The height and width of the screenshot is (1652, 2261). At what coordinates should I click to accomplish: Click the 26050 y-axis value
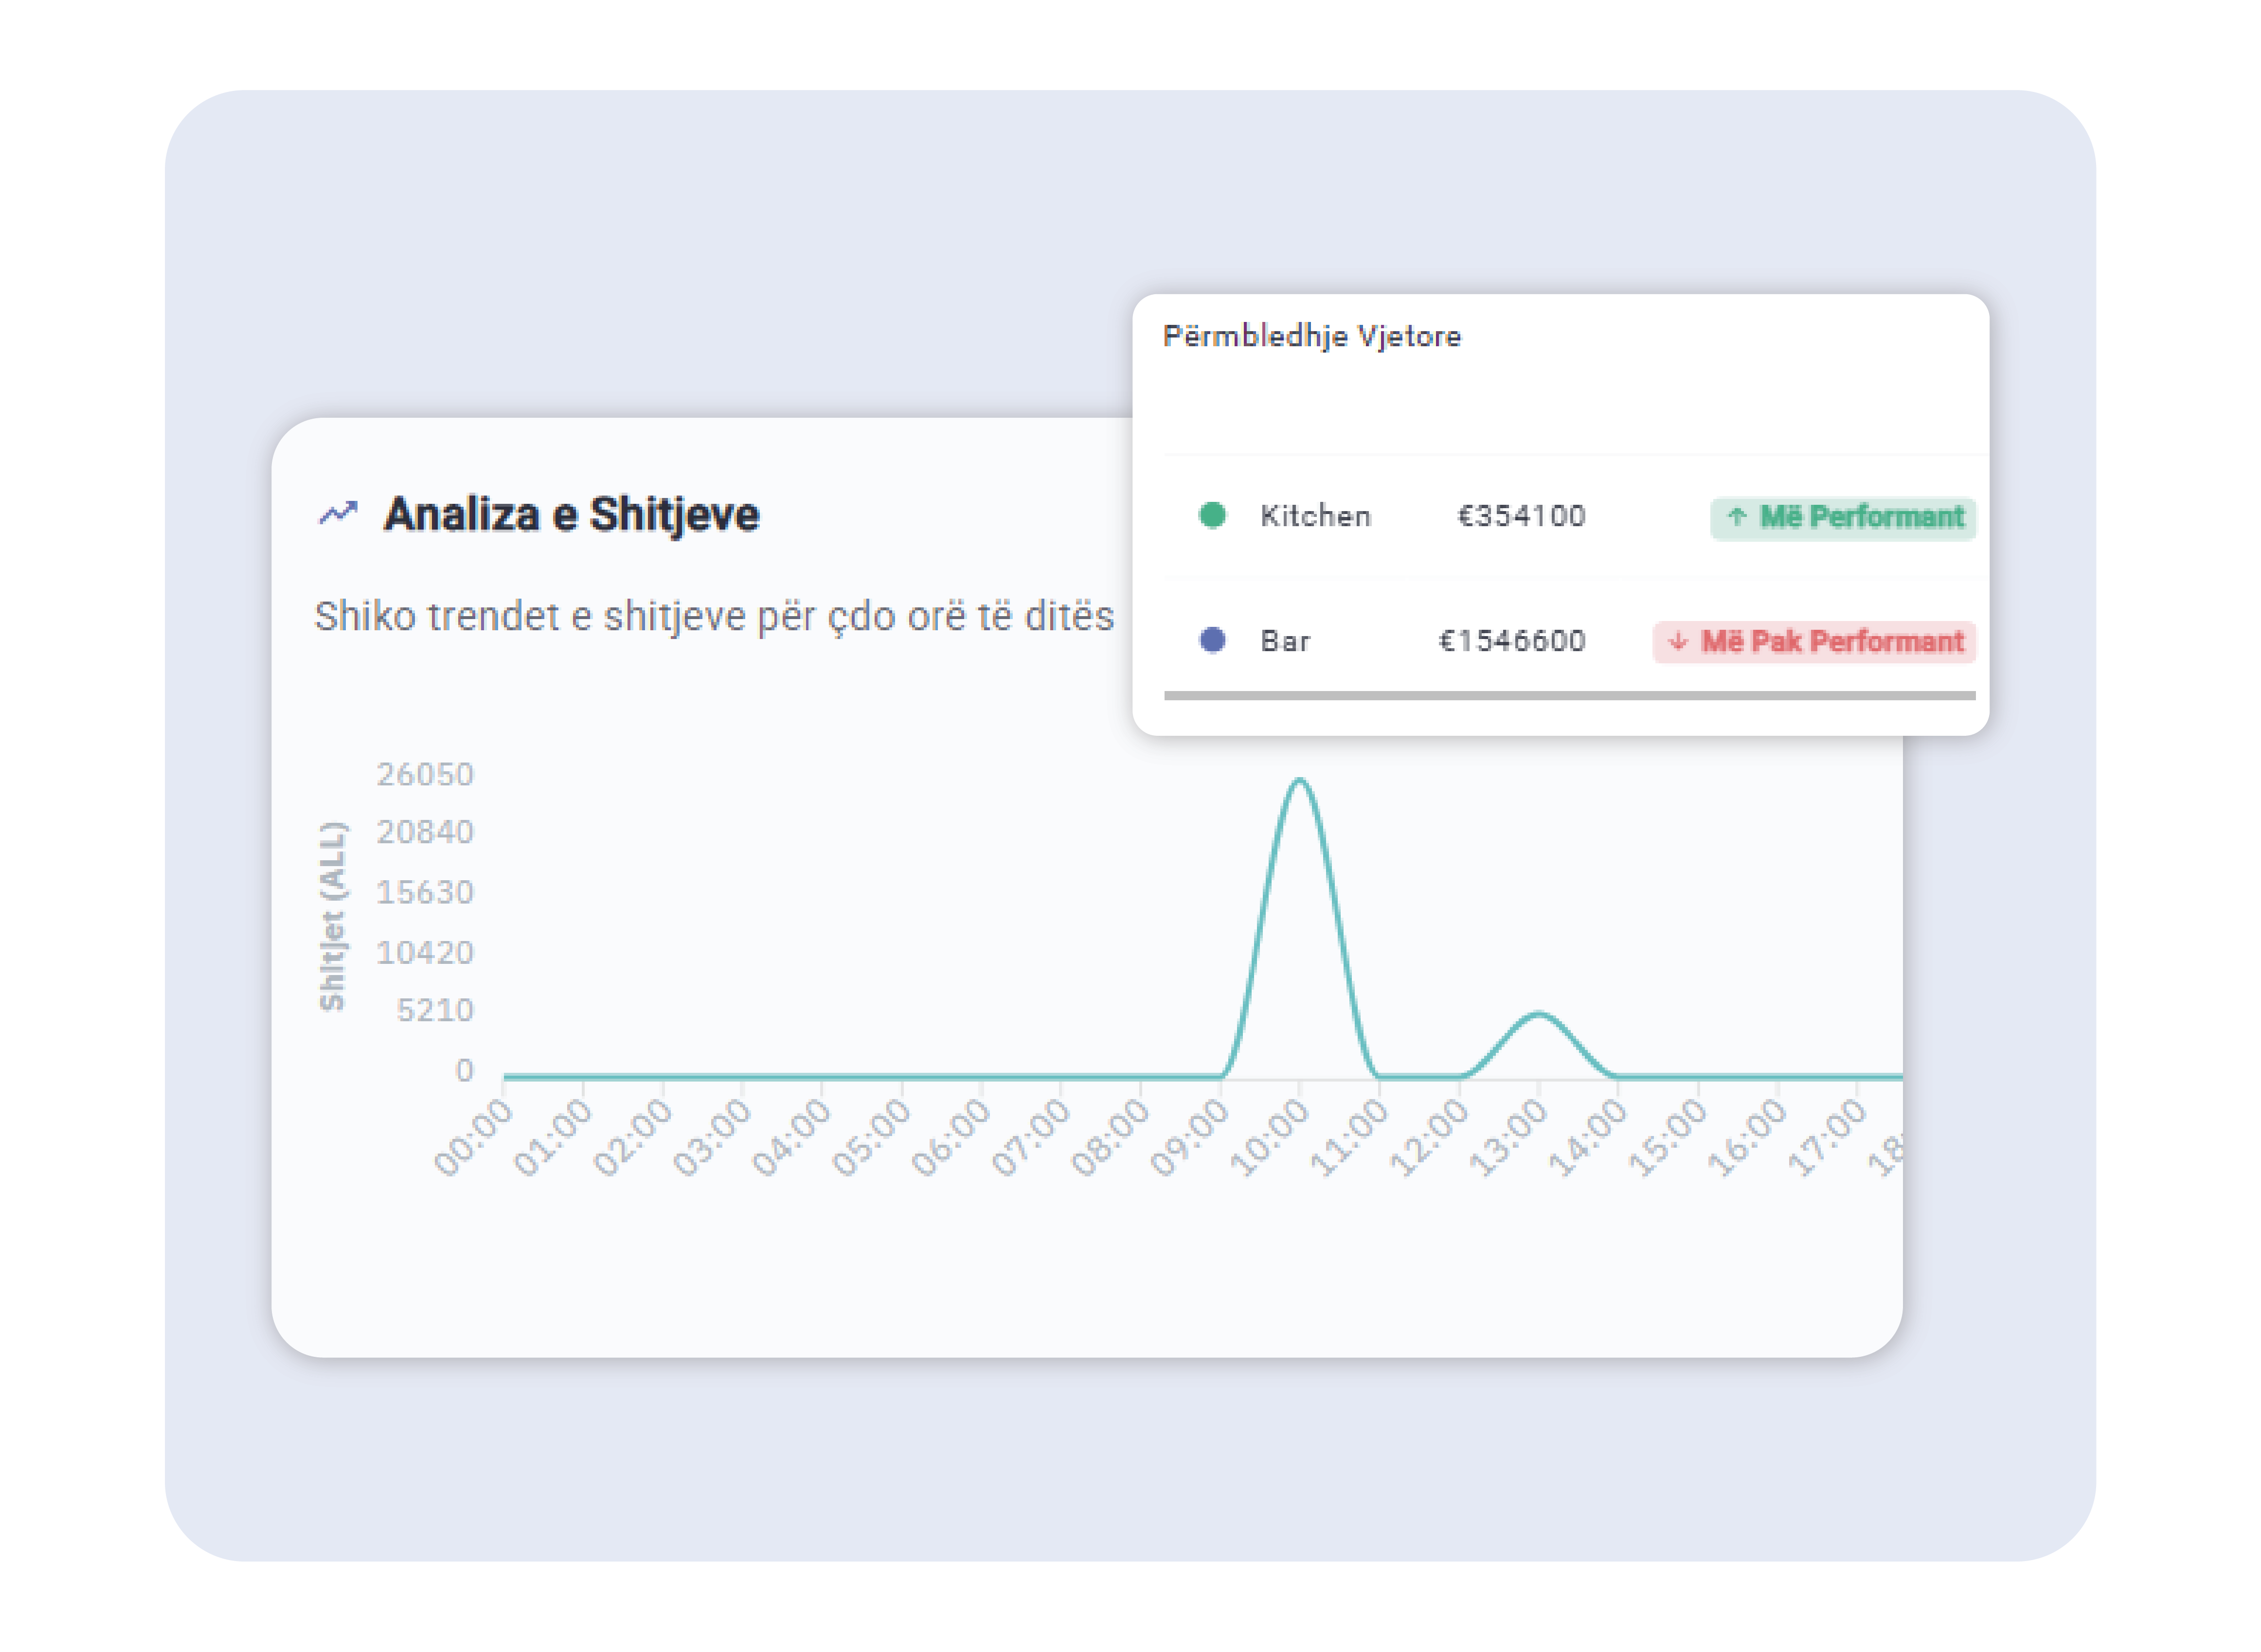click(424, 774)
